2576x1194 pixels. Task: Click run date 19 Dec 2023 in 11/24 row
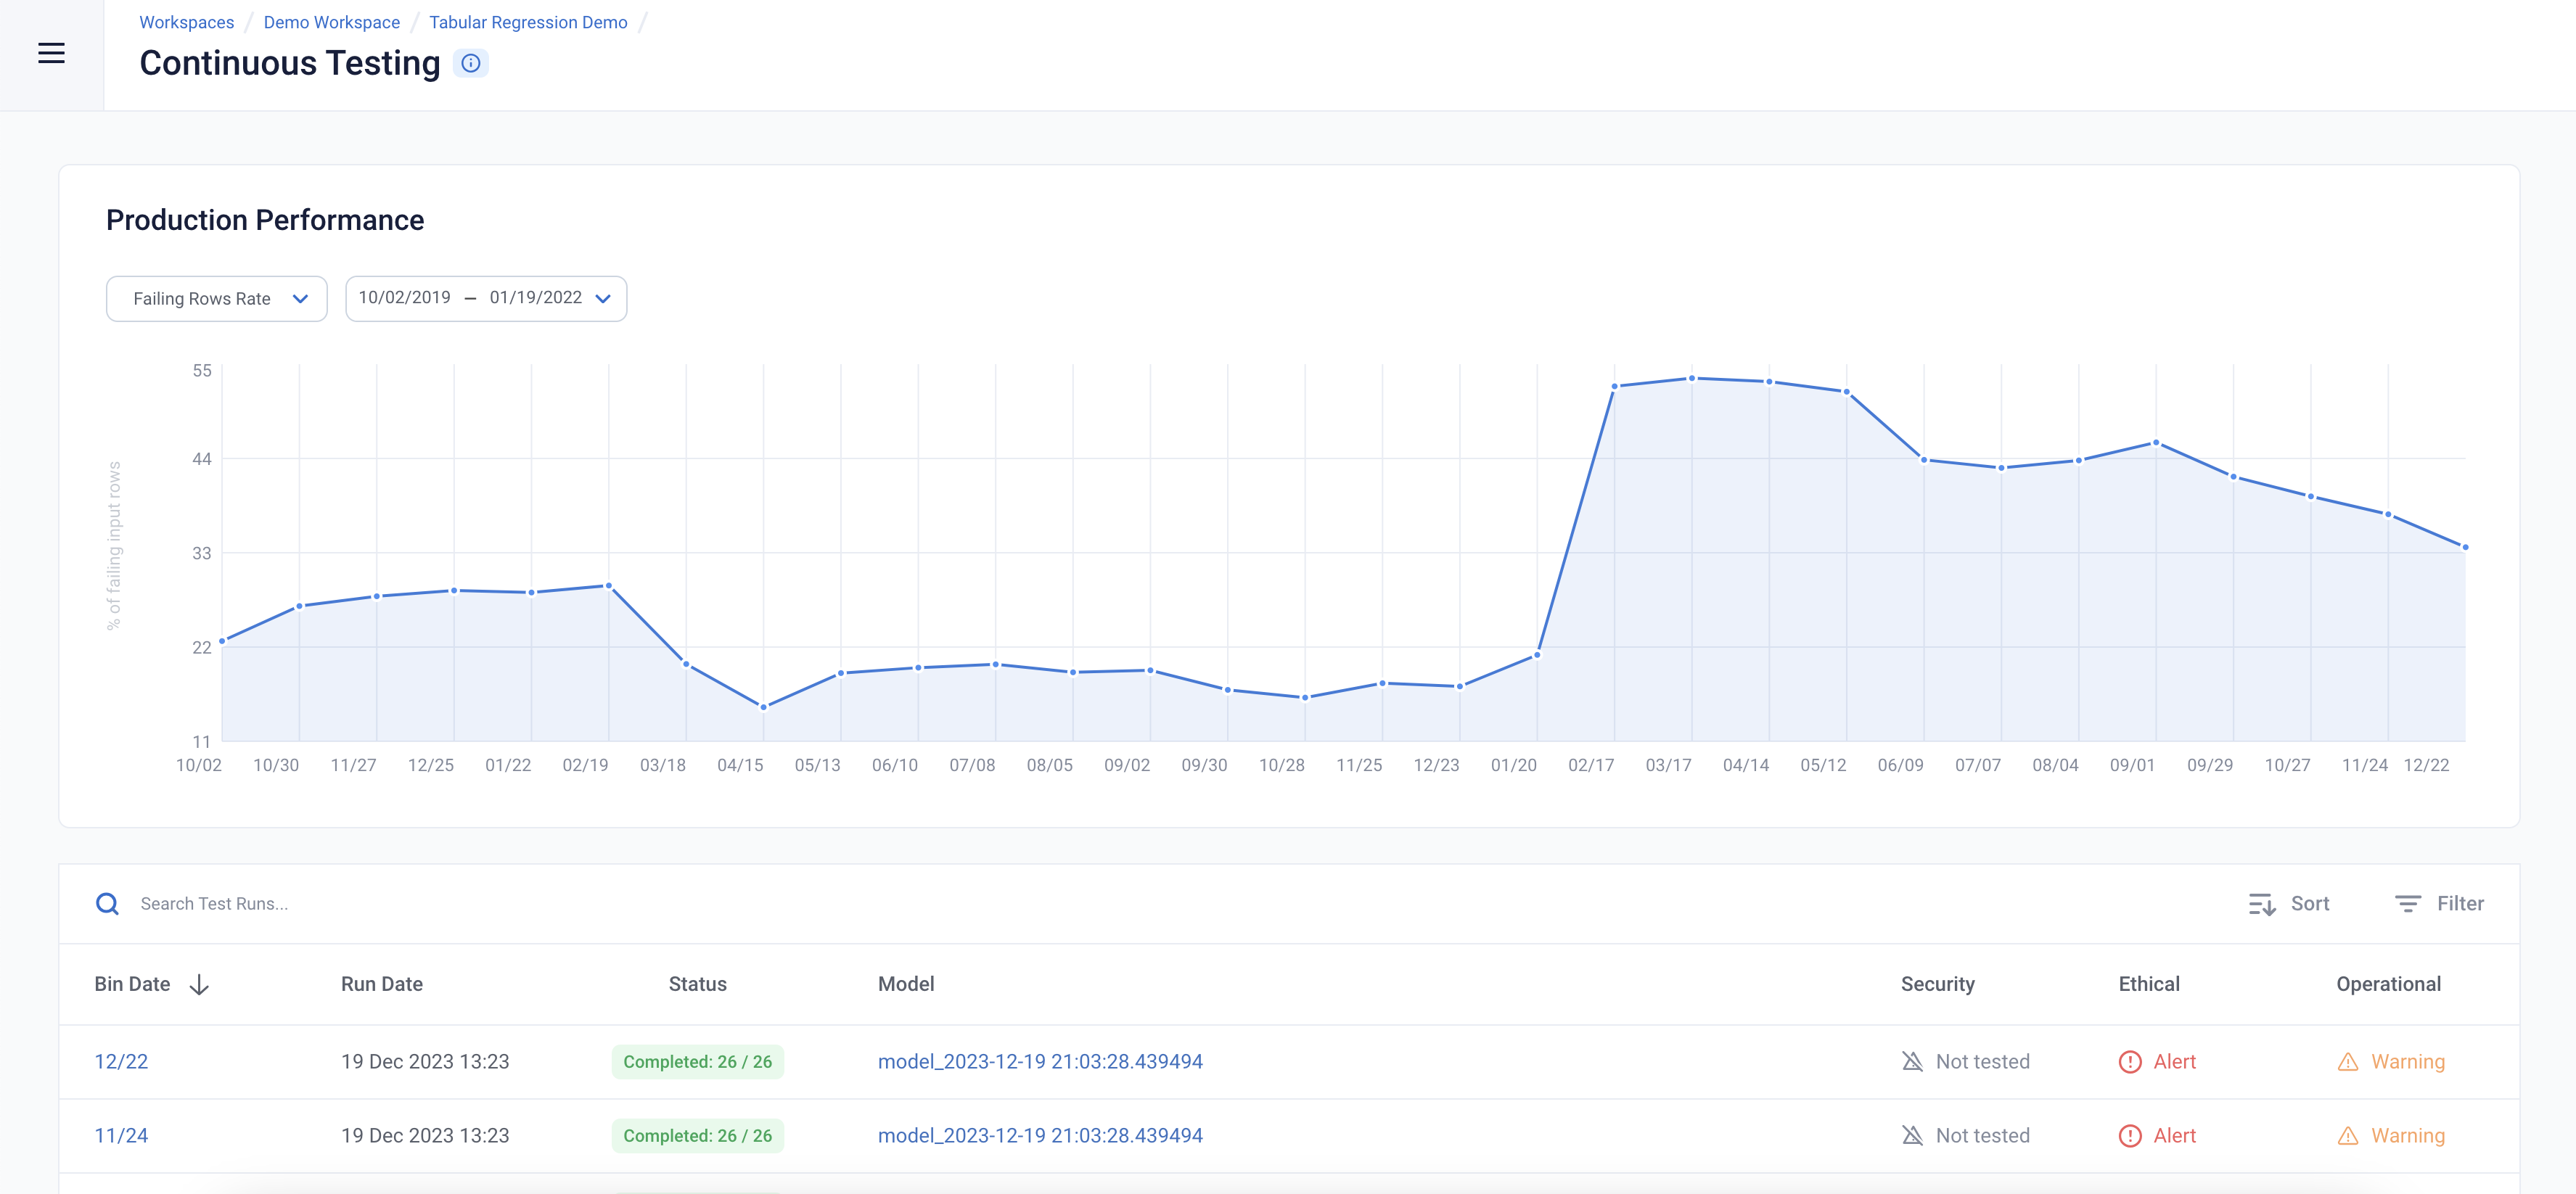(425, 1135)
